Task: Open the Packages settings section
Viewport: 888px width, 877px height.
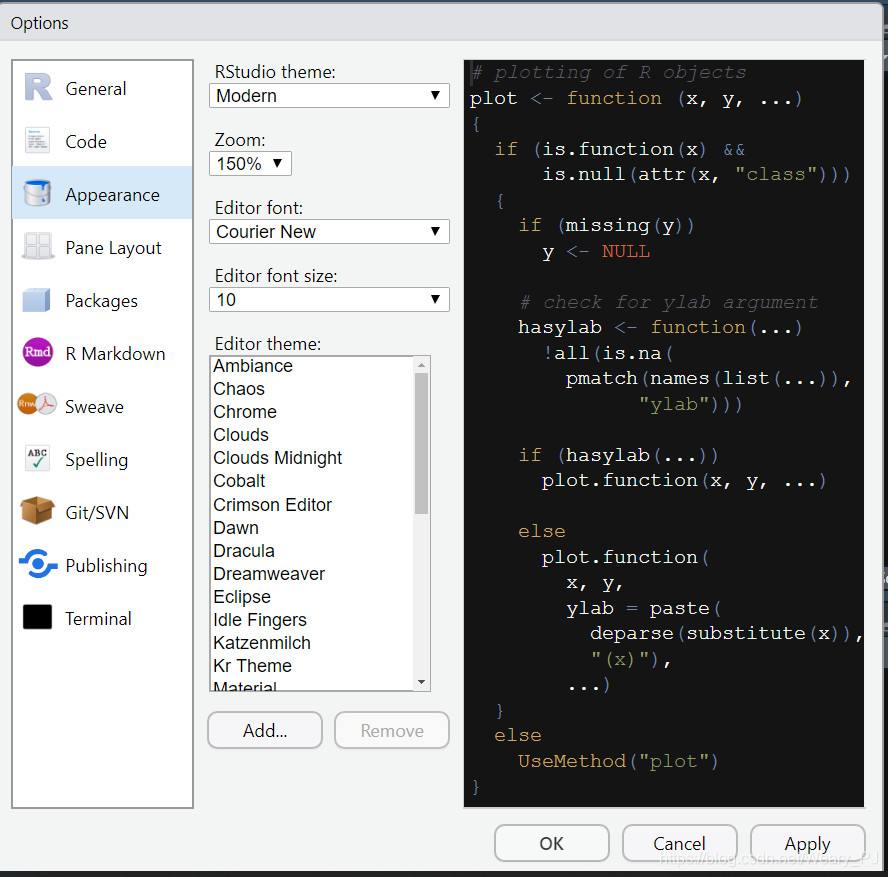Action: pyautogui.click(x=102, y=301)
